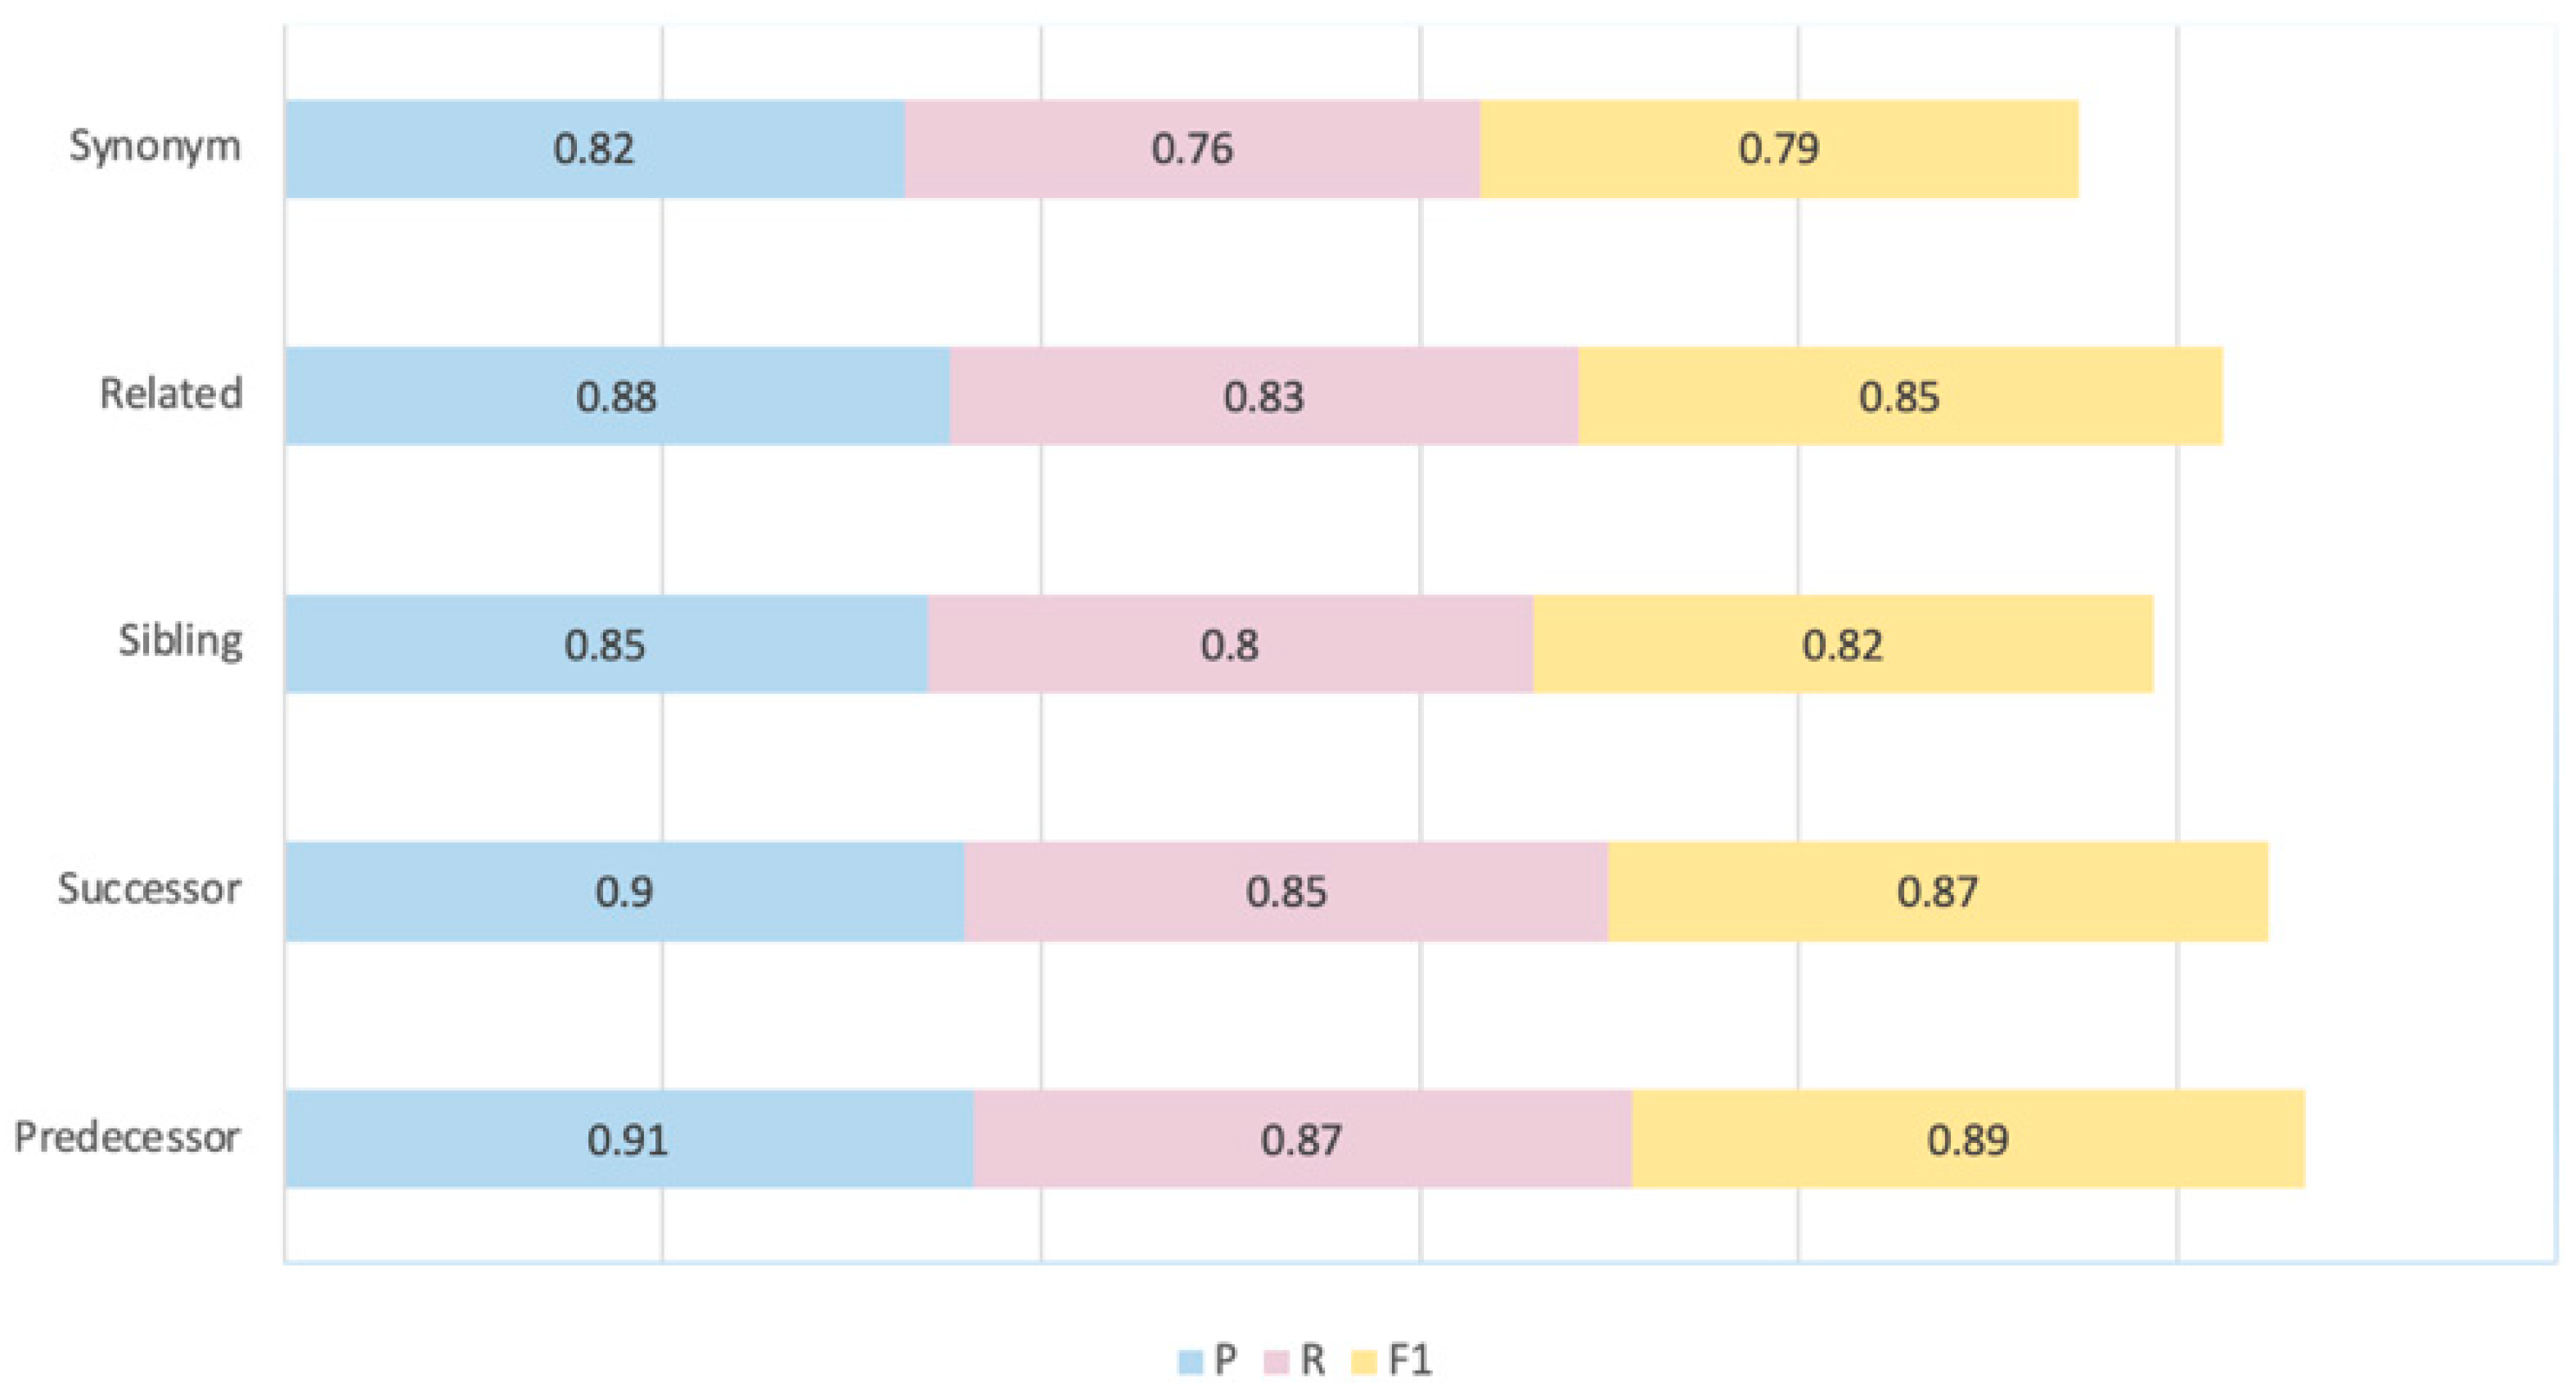Select the Sibling recall bar 0.8
The width and height of the screenshot is (2576, 1399).
pyautogui.click(x=1231, y=644)
